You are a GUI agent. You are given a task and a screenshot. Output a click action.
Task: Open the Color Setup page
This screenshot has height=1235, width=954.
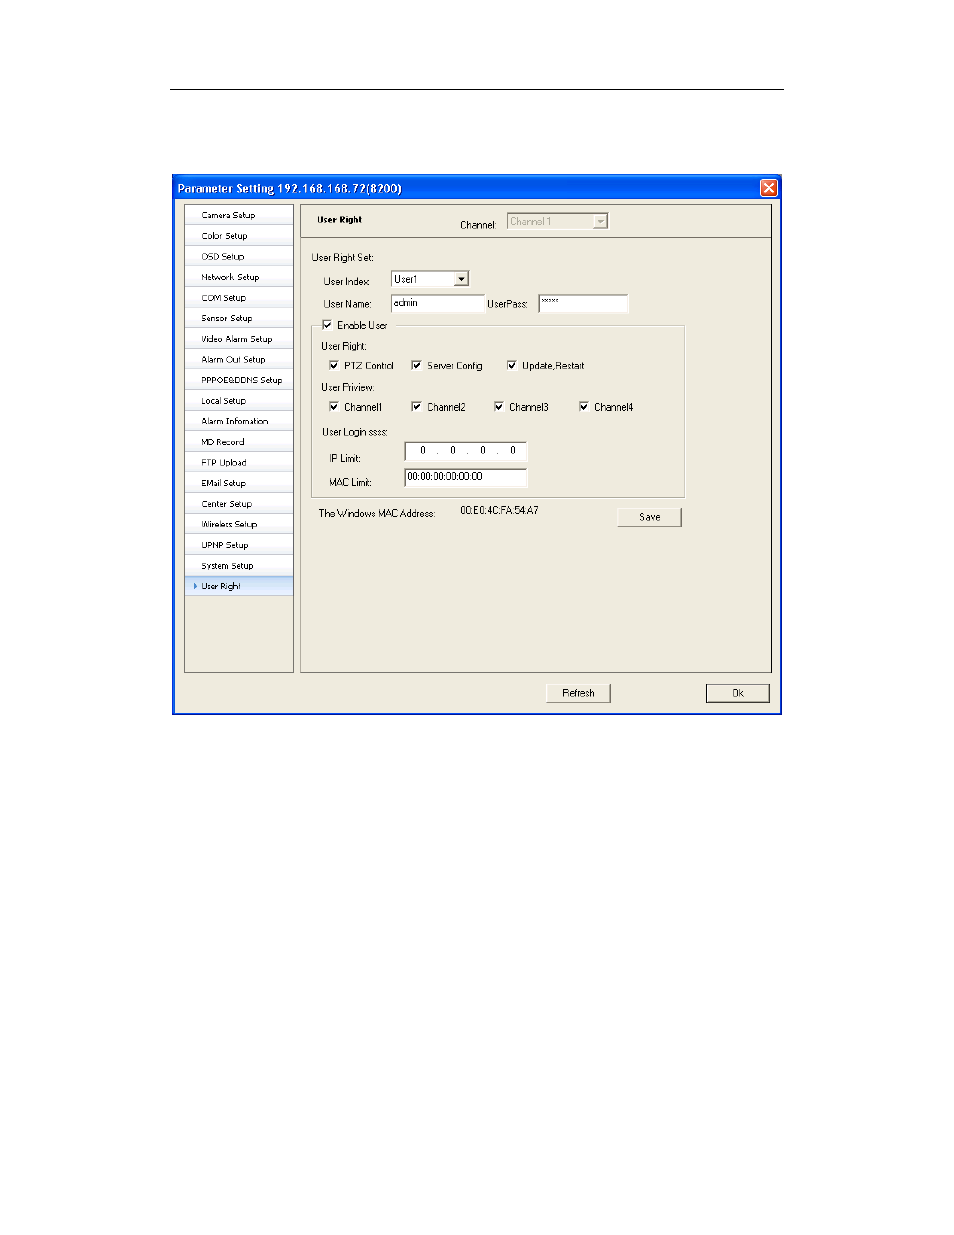pos(239,236)
